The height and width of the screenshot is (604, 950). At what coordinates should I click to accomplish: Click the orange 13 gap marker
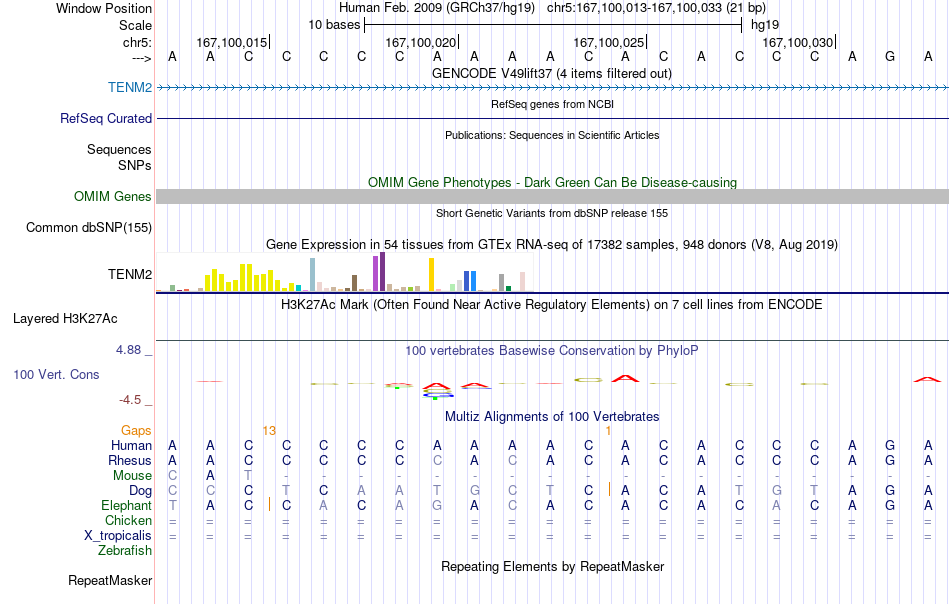(269, 430)
